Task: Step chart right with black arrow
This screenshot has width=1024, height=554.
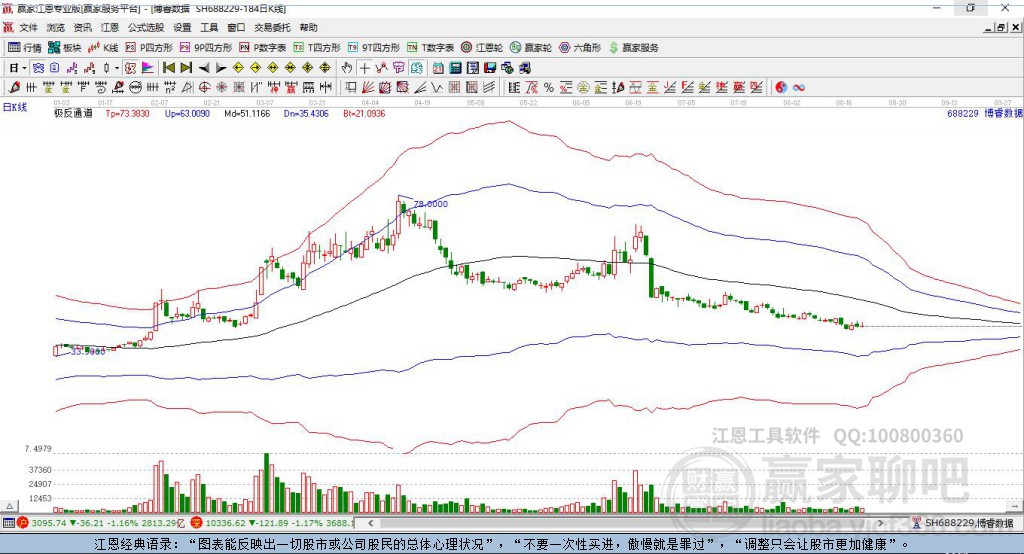Action: pyautogui.click(x=221, y=68)
